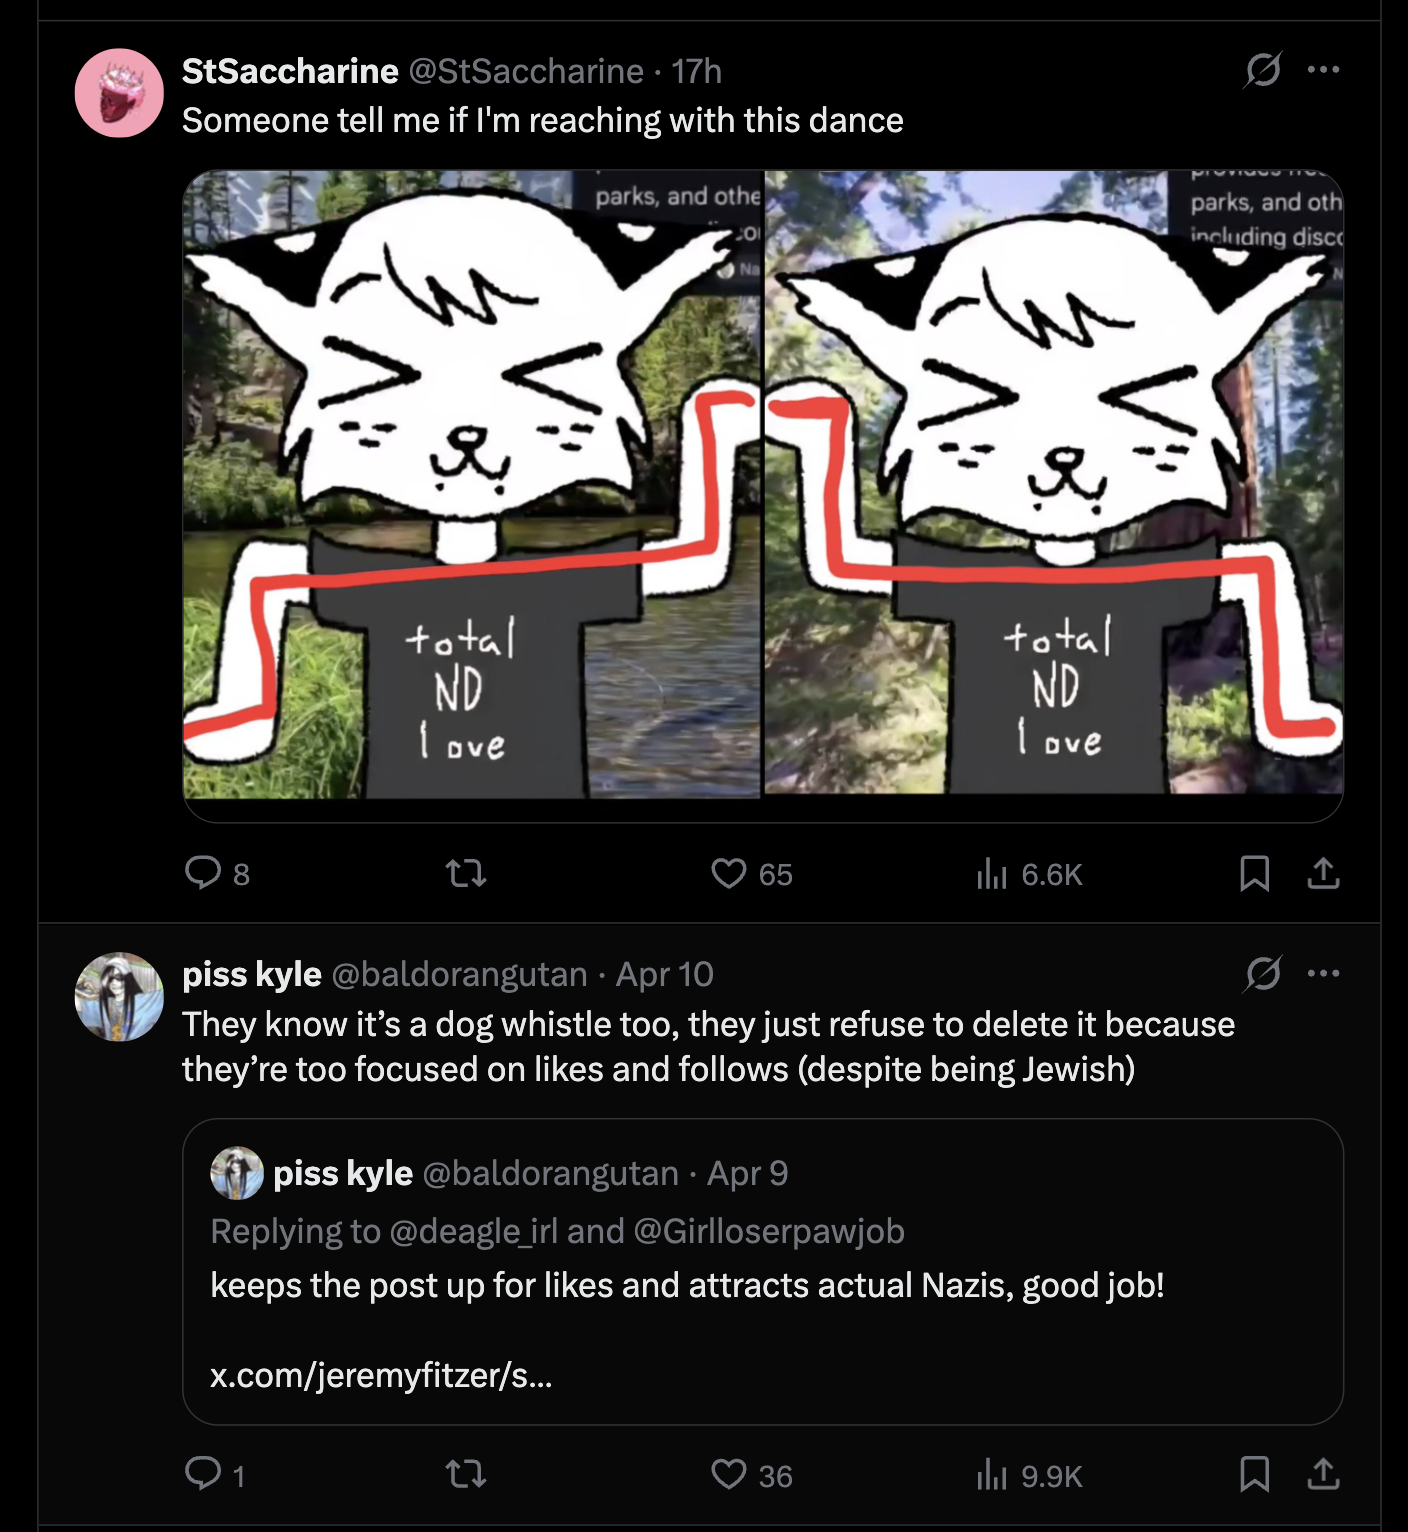Open the @StSaccharine username link
This screenshot has height=1532, width=1408.
(525, 71)
